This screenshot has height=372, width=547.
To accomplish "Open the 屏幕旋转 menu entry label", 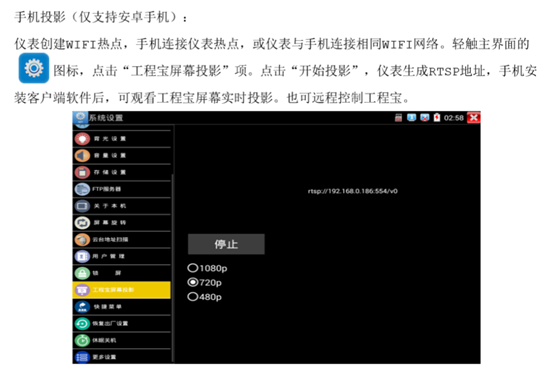I will (110, 223).
